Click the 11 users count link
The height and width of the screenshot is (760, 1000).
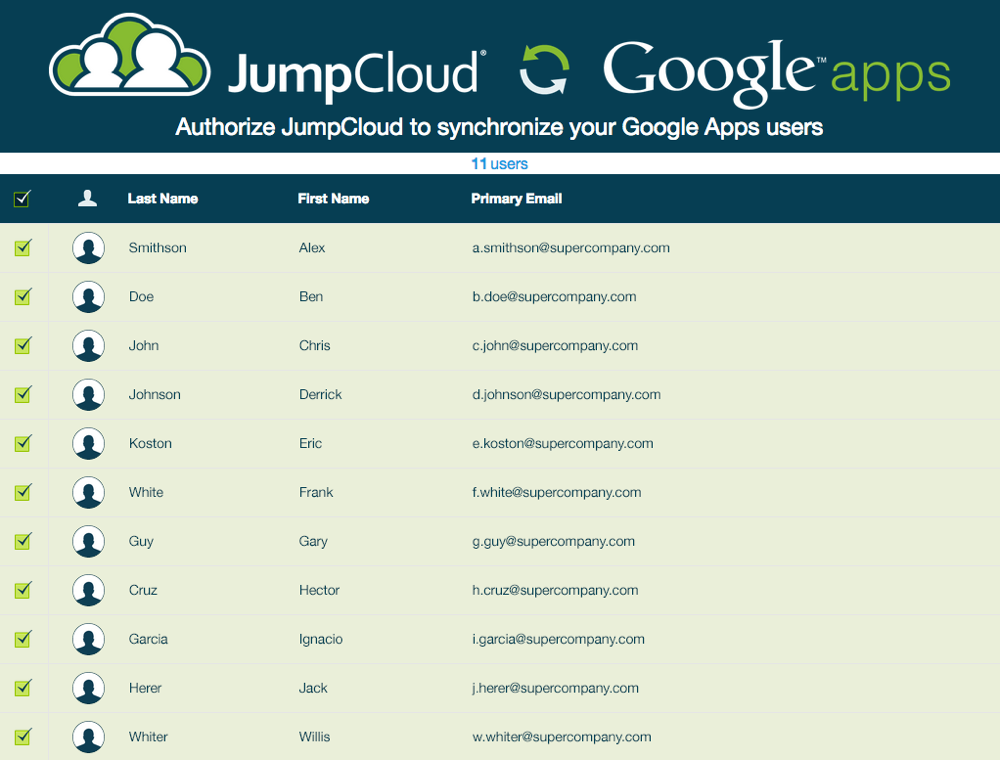tap(499, 164)
